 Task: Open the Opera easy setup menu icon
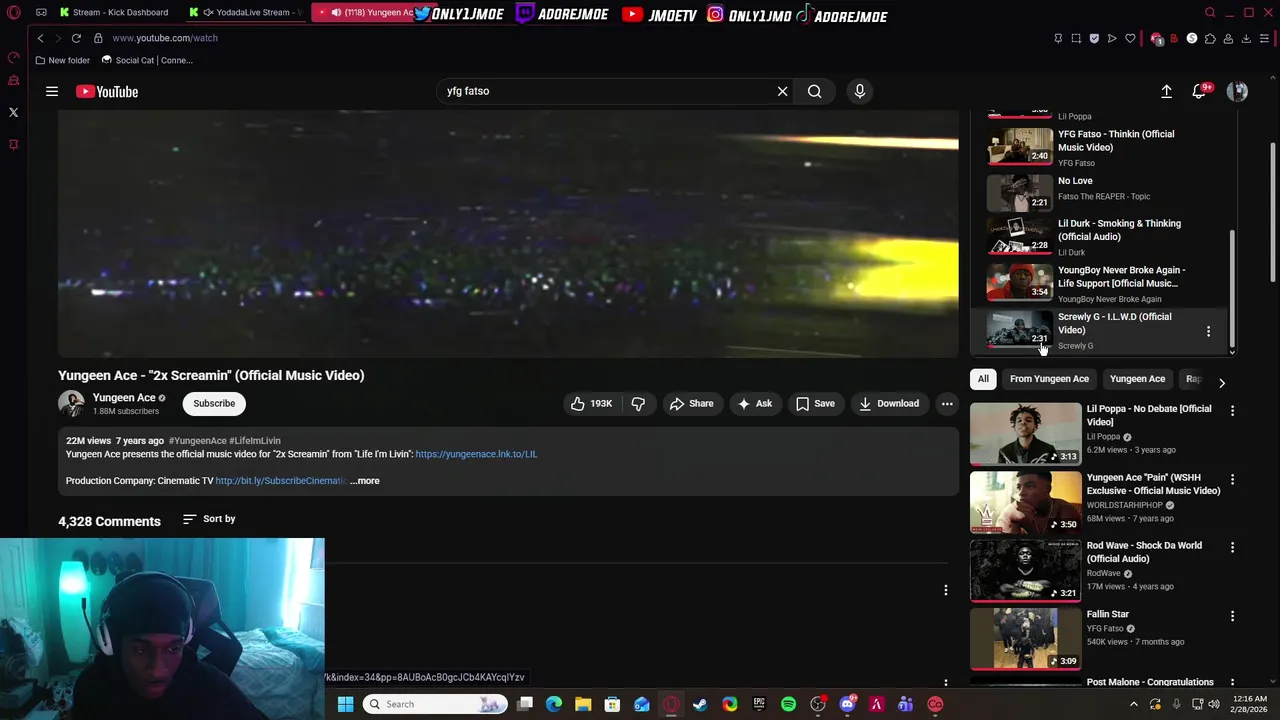[x=1265, y=38]
